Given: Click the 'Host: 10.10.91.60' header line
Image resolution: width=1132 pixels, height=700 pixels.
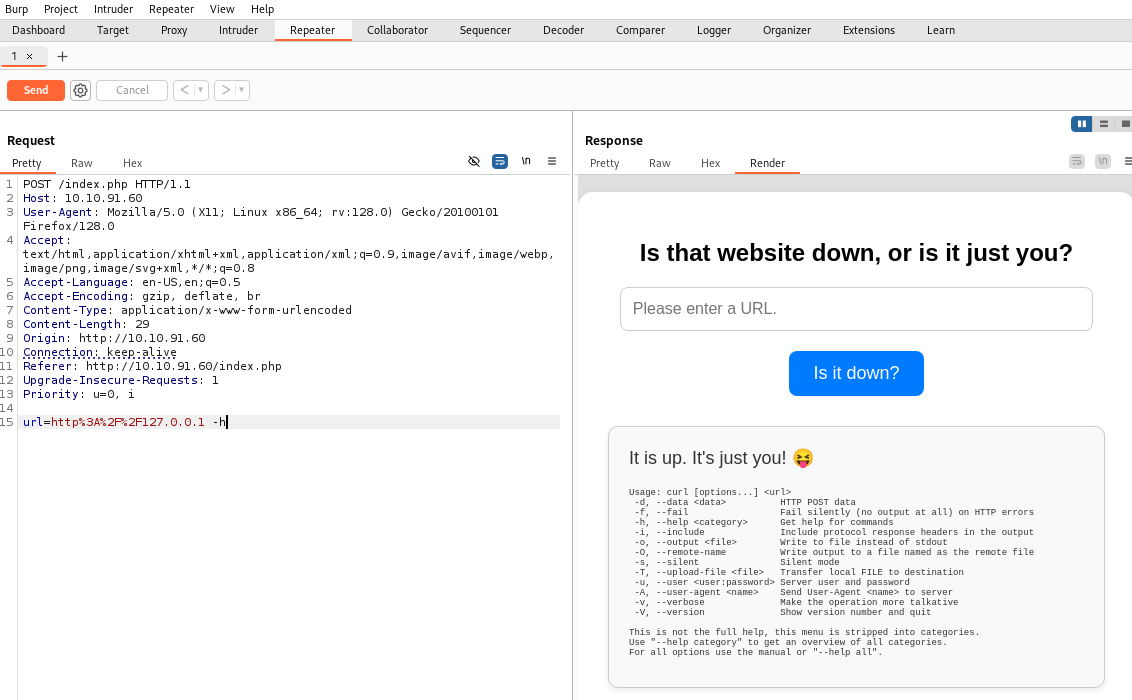Looking at the screenshot, I should (x=83, y=198).
